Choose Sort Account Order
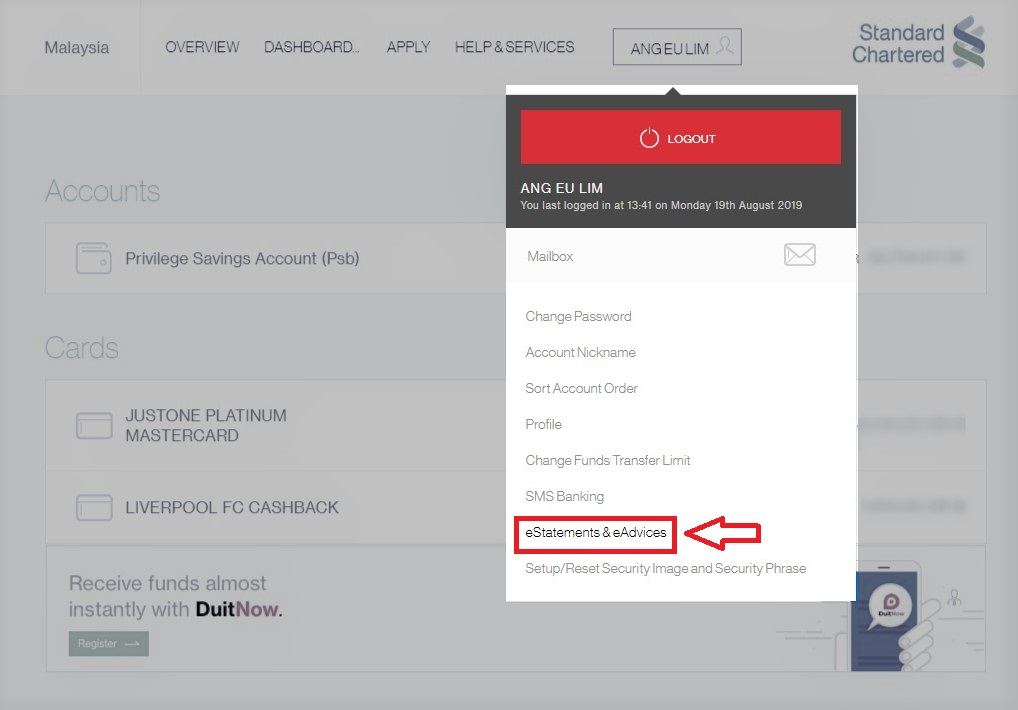Image resolution: width=1018 pixels, height=710 pixels. [581, 388]
